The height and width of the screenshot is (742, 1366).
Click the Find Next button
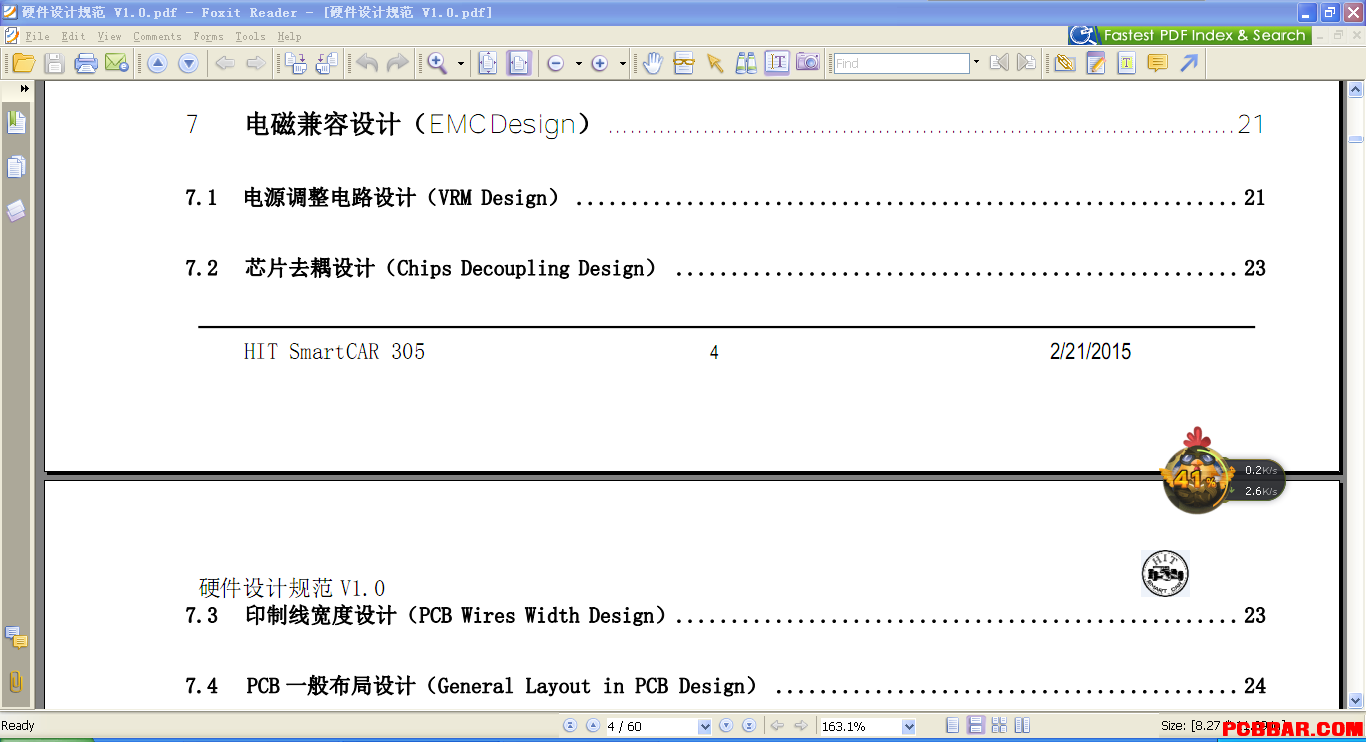(1026, 63)
